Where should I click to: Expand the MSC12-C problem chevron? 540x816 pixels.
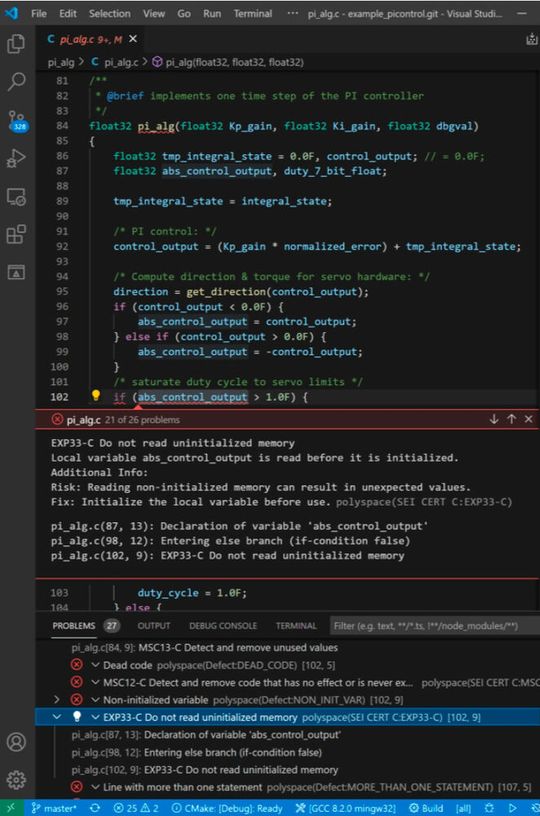95,682
